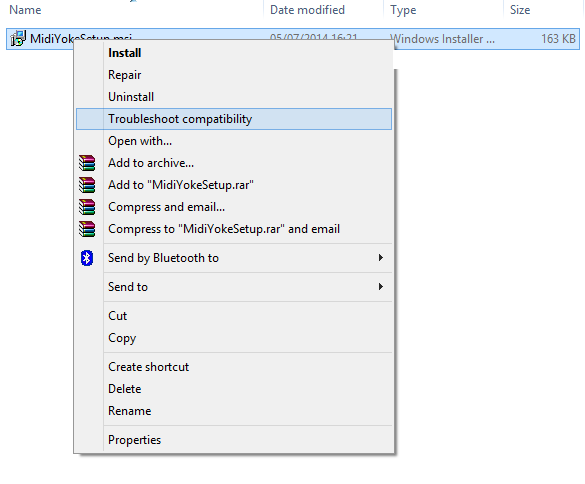Image resolution: width=585 pixels, height=484 pixels.
Task: Select Repair in the context menu
Action: coord(234,75)
